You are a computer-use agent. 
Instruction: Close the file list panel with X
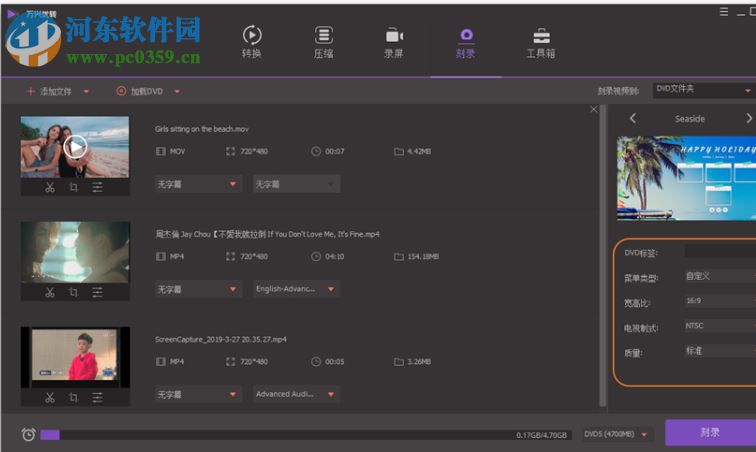click(x=594, y=110)
